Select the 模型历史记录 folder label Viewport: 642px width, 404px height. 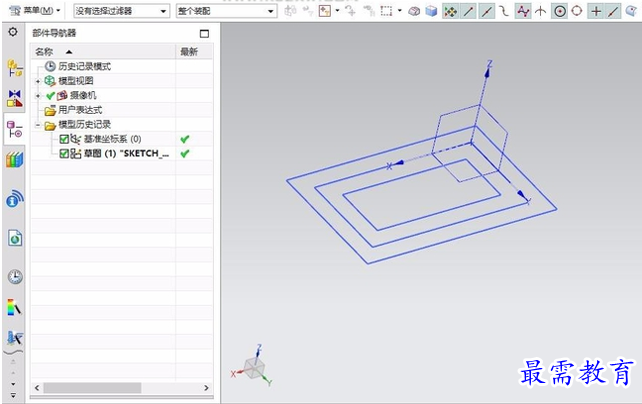point(84,124)
